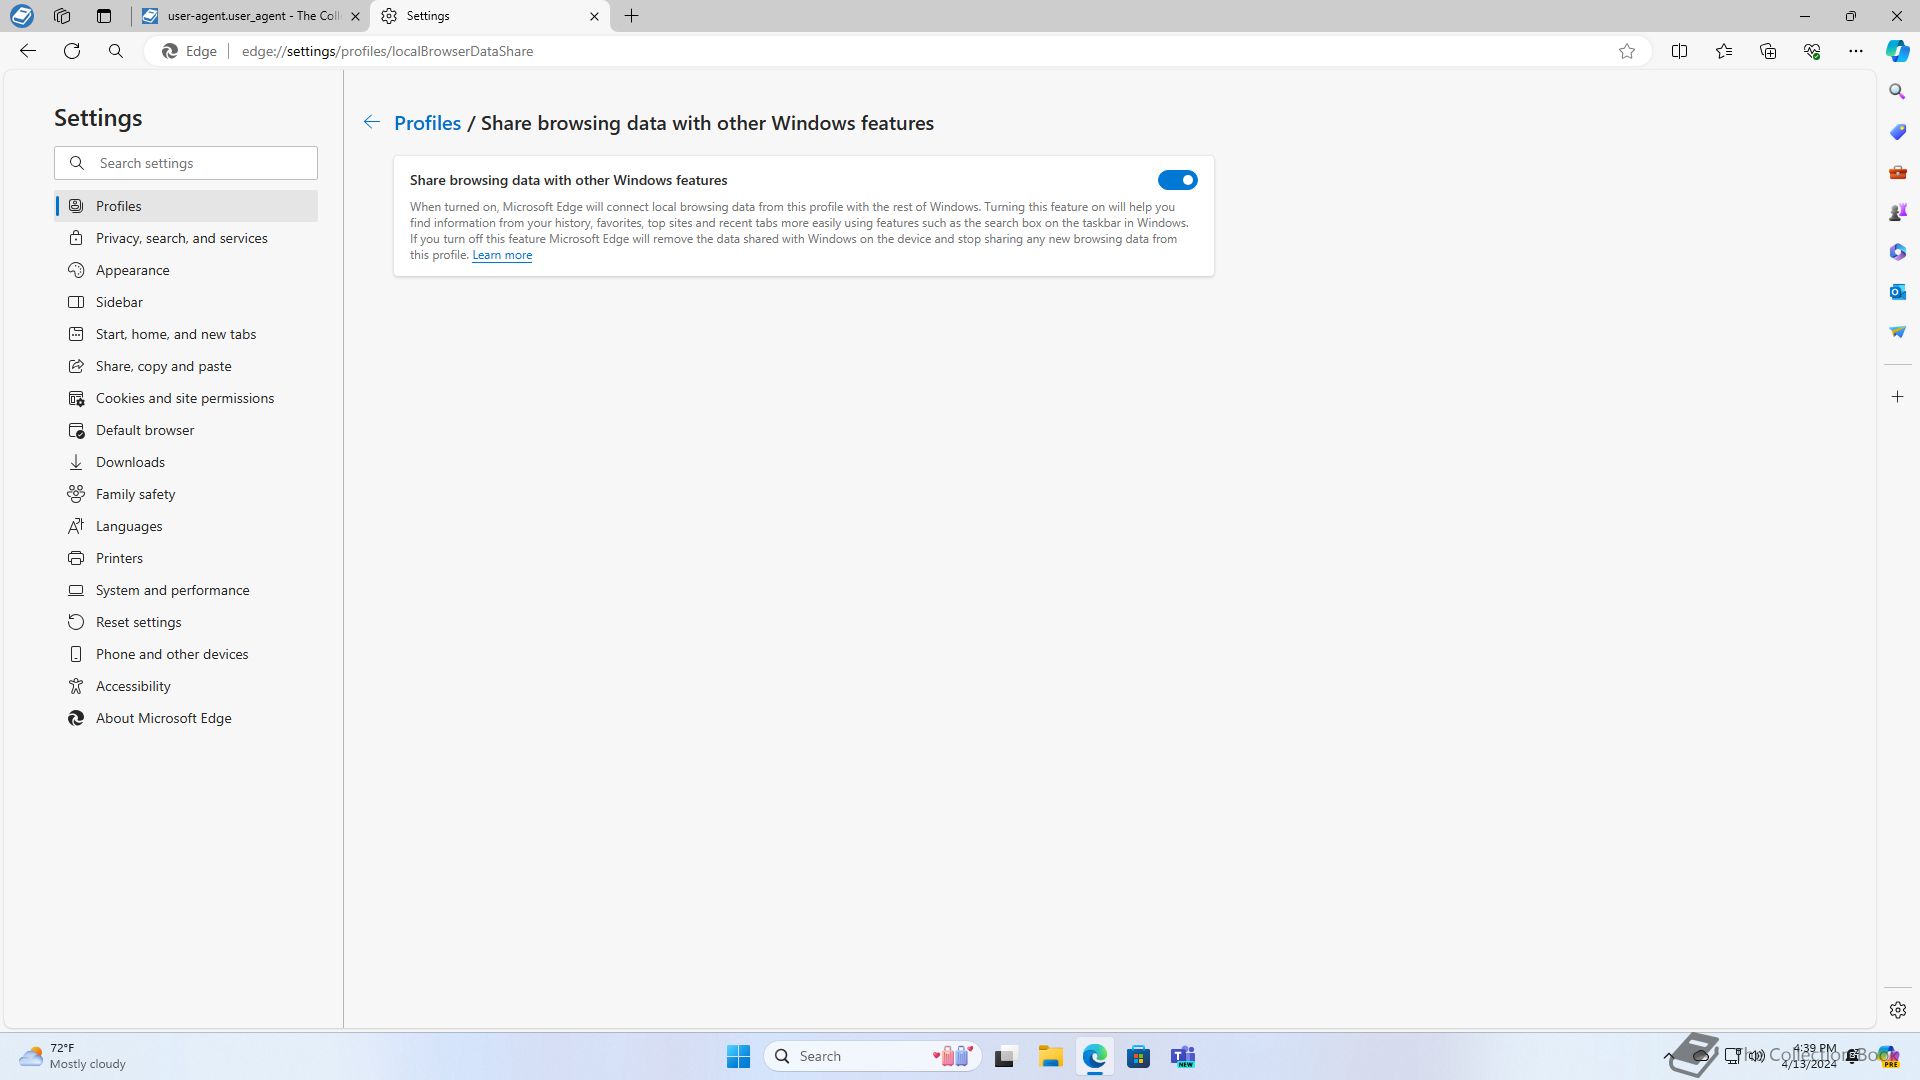Open Phone and other devices settings
This screenshot has width=1920, height=1080.
[186, 654]
